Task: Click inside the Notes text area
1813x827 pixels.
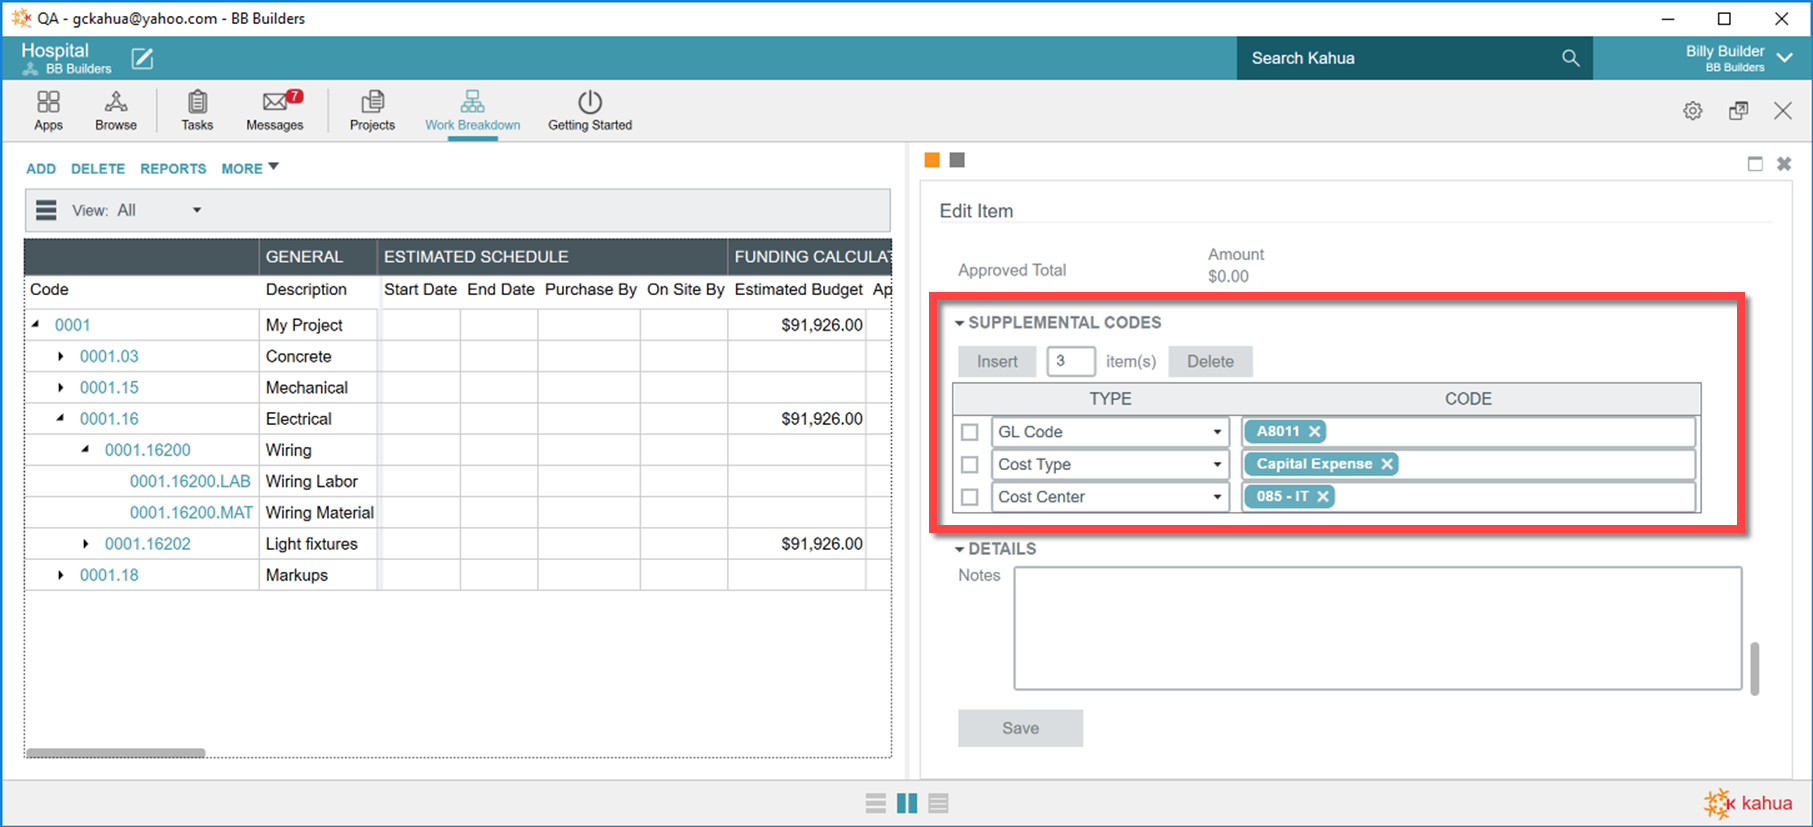Action: pos(1377,628)
